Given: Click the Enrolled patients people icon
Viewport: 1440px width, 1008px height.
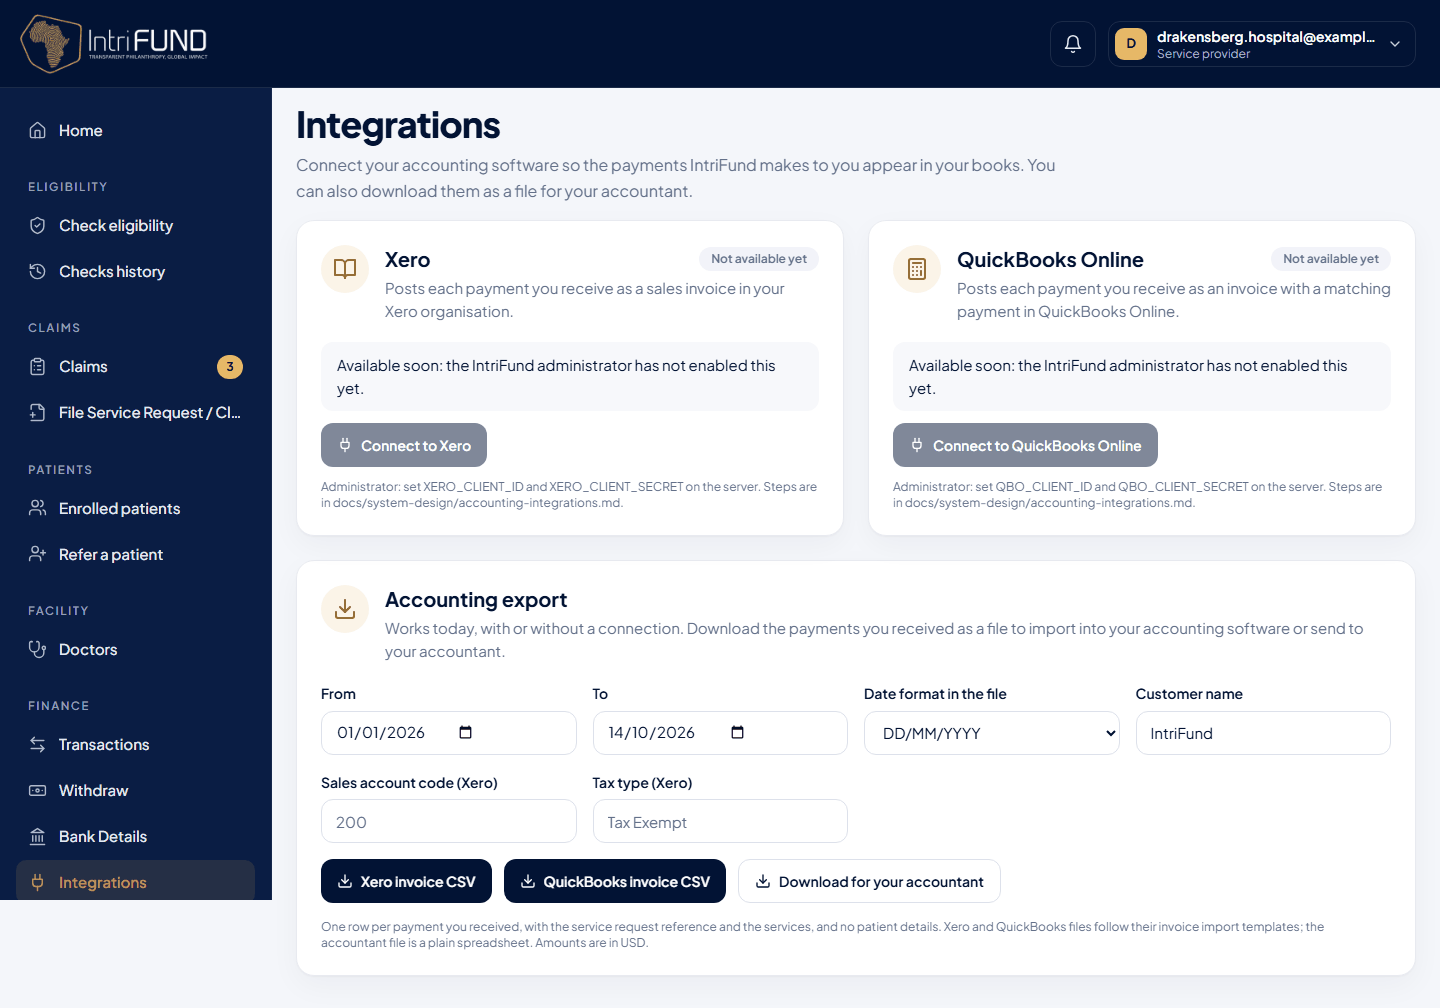Looking at the screenshot, I should point(38,509).
